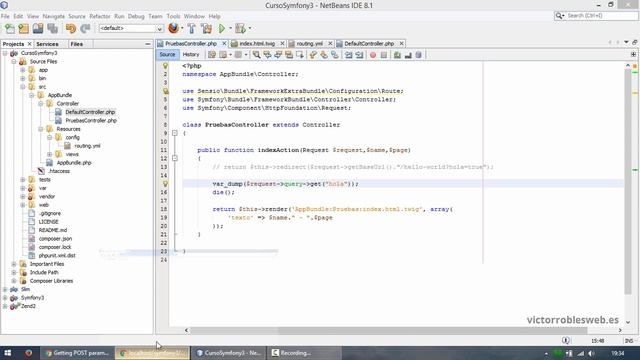
Task: Click the New Project toolbar icon
Action: (x=24, y=28)
